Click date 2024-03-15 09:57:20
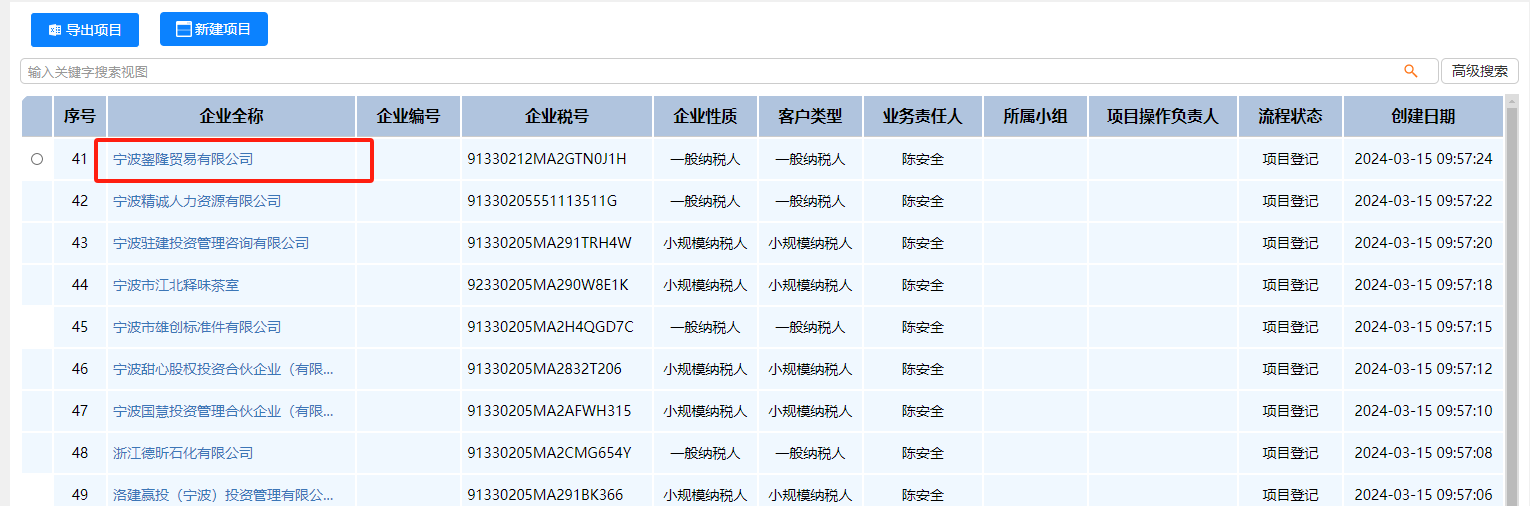This screenshot has width=1530, height=506. click(x=1423, y=243)
